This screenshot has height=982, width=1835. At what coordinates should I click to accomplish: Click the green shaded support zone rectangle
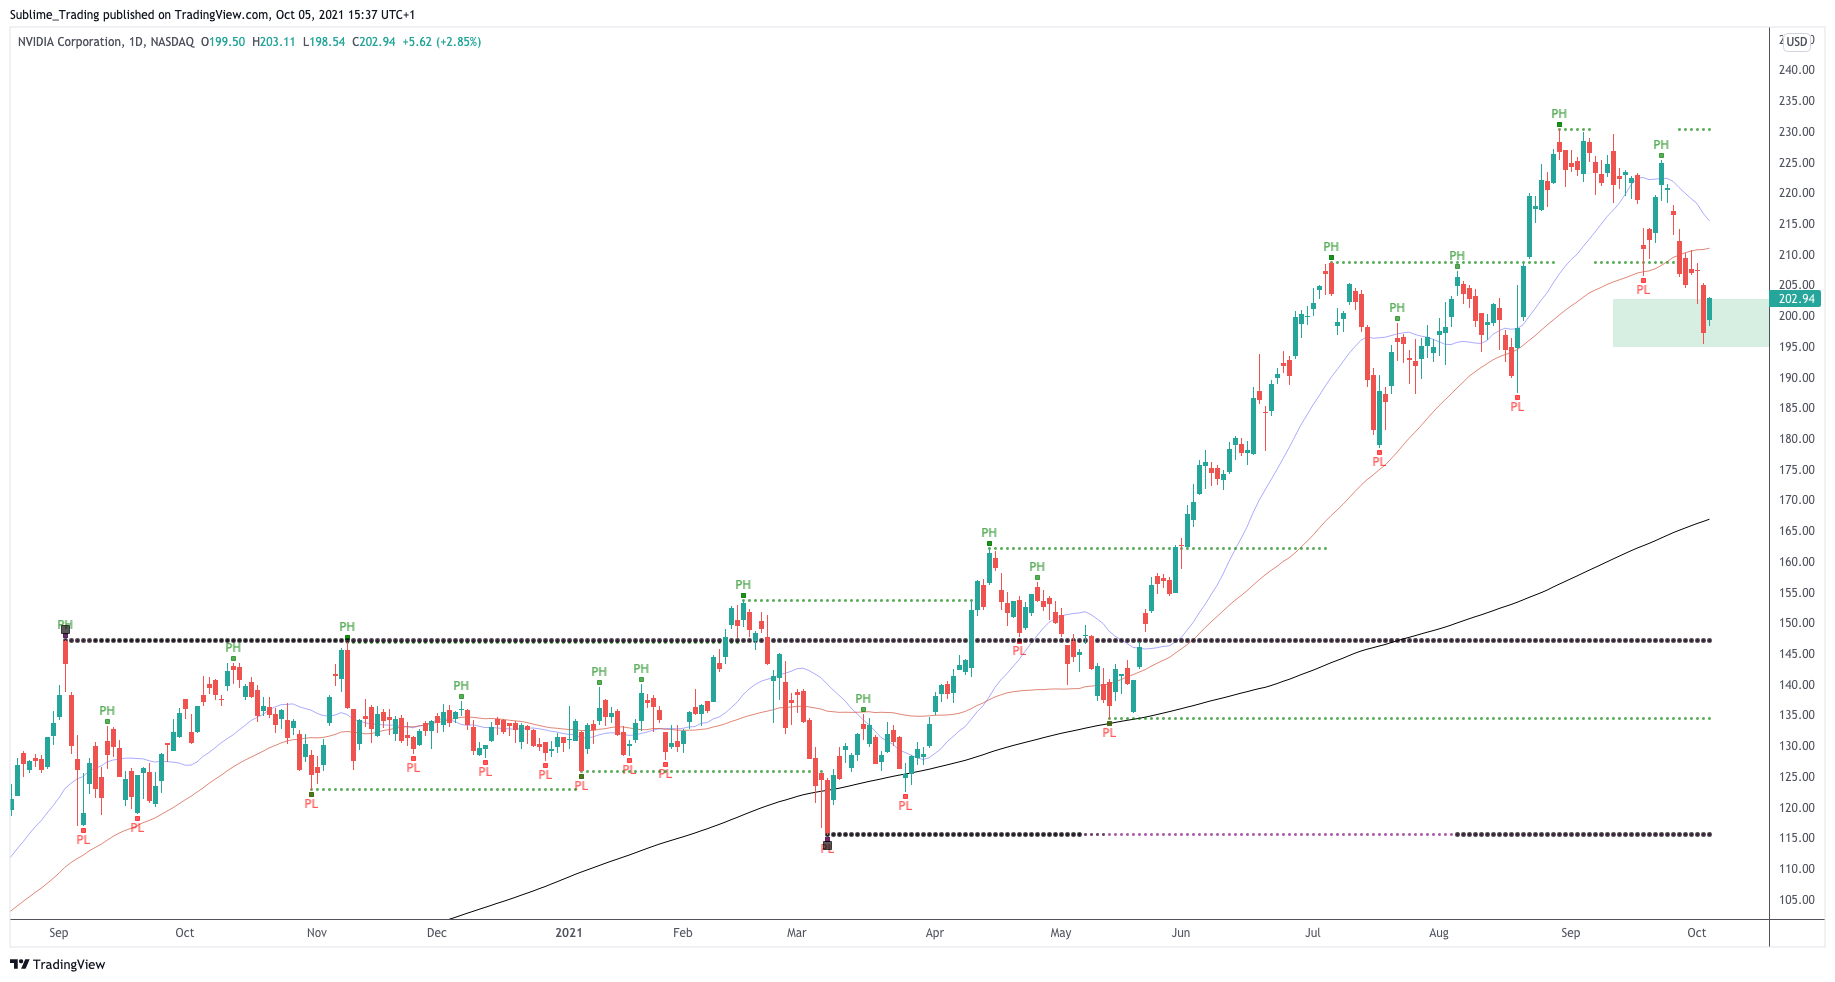click(1690, 323)
